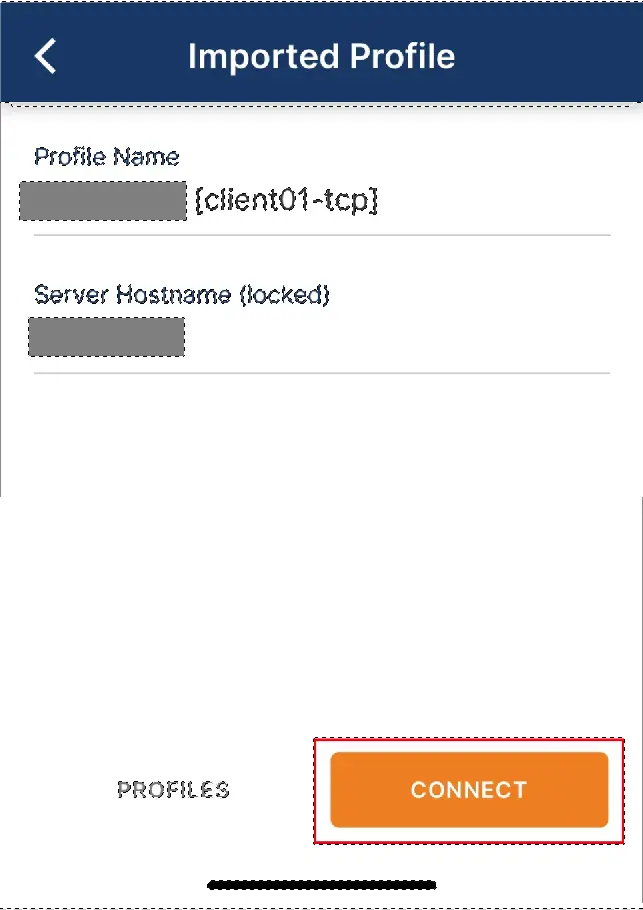Click the [client01-tcp] profile name text

[x=287, y=201]
